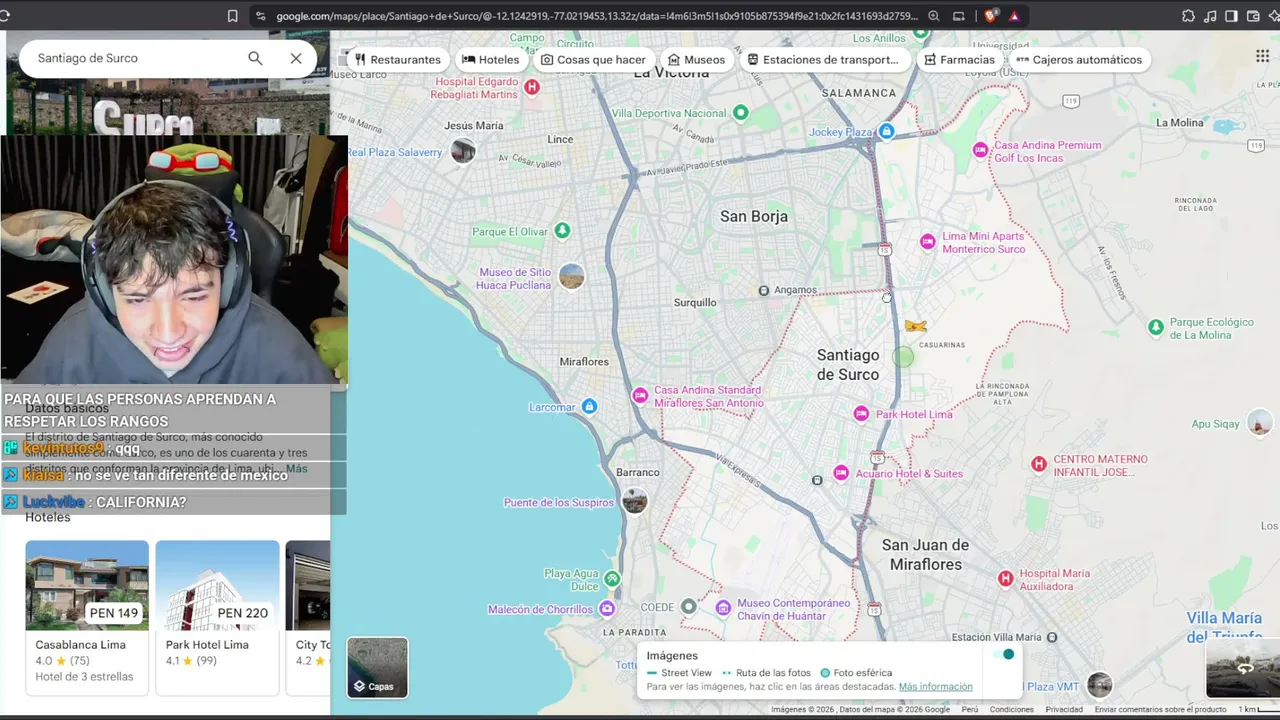Open the Casa Andina Premium Golf Los Incas pin

click(980, 150)
